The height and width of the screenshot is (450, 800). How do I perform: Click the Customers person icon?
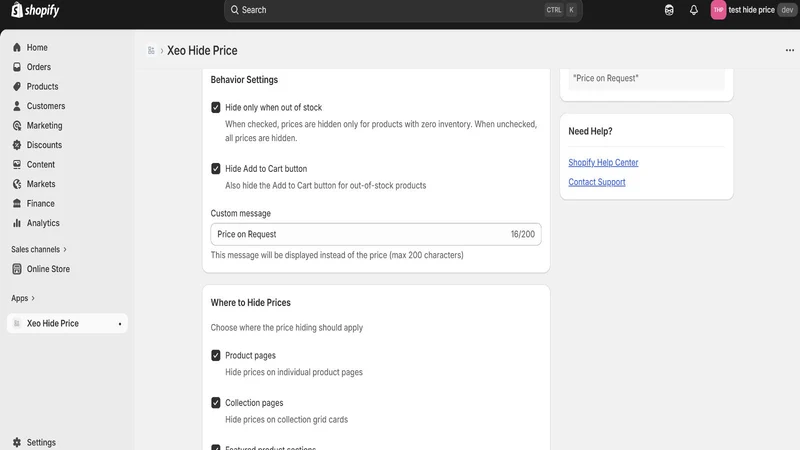tap(17, 106)
